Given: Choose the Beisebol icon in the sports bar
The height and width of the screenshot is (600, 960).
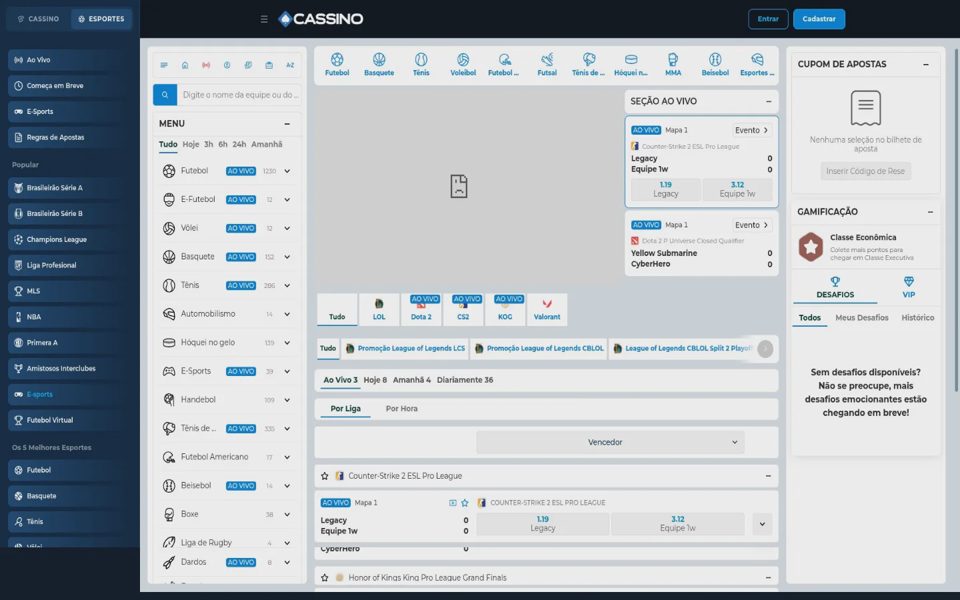Looking at the screenshot, I should click(715, 64).
